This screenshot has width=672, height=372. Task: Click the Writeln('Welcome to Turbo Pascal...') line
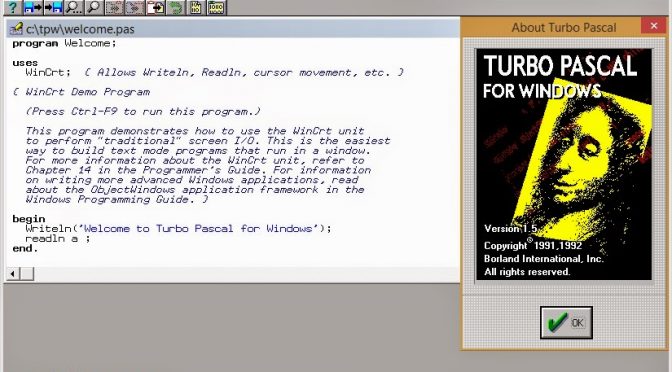[178, 228]
